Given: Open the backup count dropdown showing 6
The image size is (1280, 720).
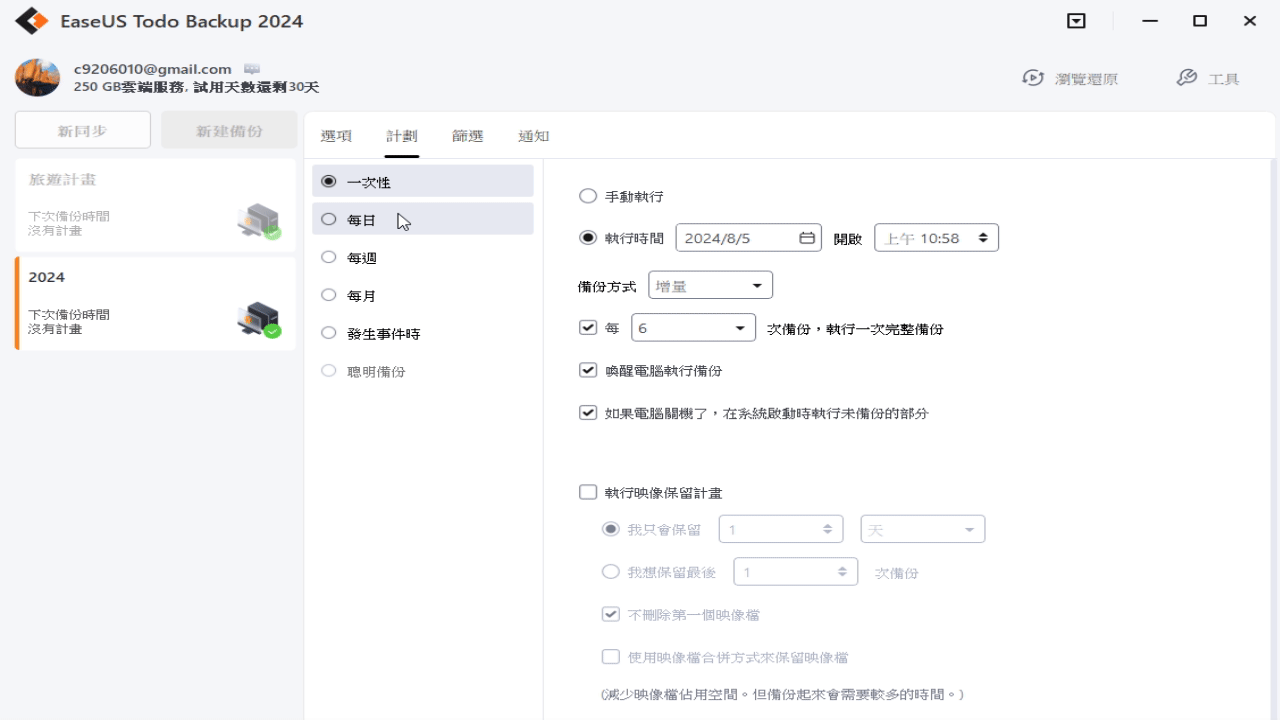Looking at the screenshot, I should point(693,328).
